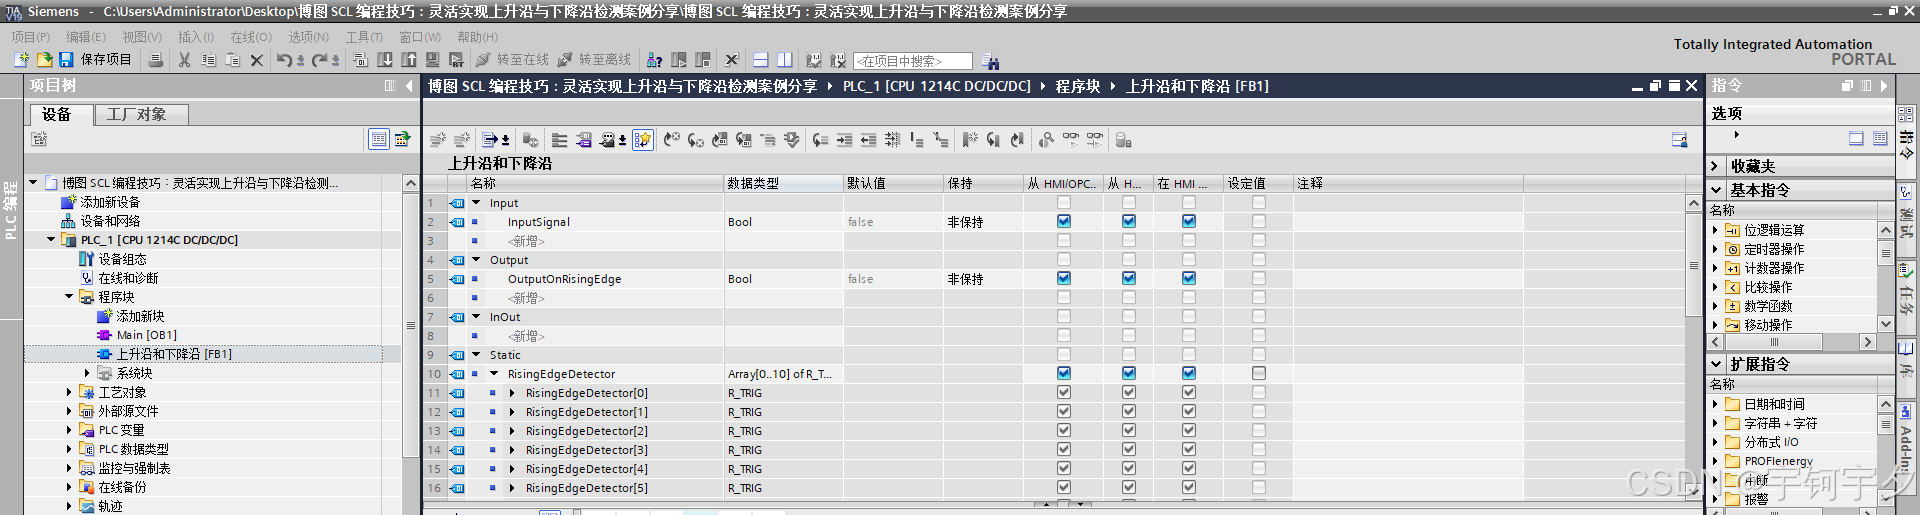The image size is (1920, 515).
Task: Split the editor space horizontally
Action: click(761, 60)
